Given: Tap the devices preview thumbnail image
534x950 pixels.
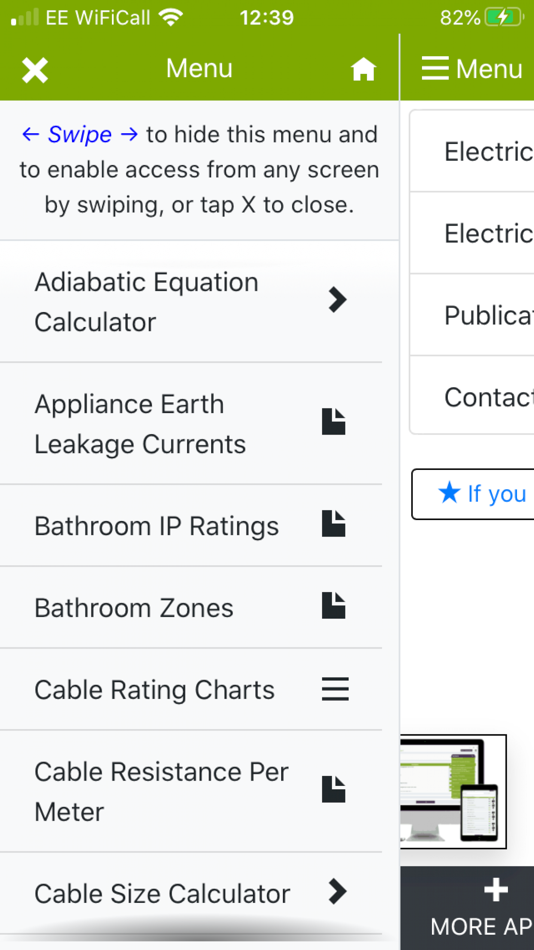Looking at the screenshot, I should [453, 792].
